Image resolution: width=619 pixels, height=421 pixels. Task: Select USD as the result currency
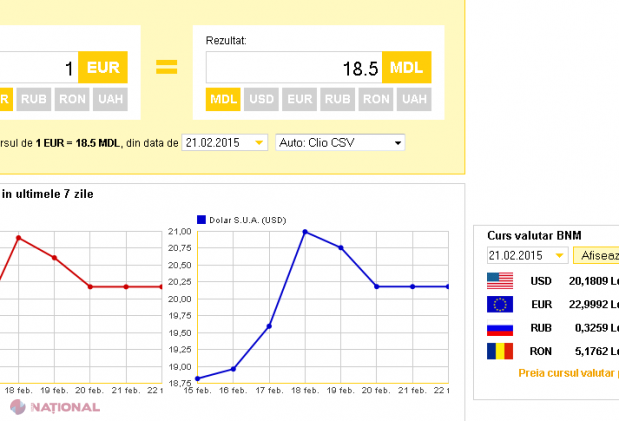pos(262,100)
